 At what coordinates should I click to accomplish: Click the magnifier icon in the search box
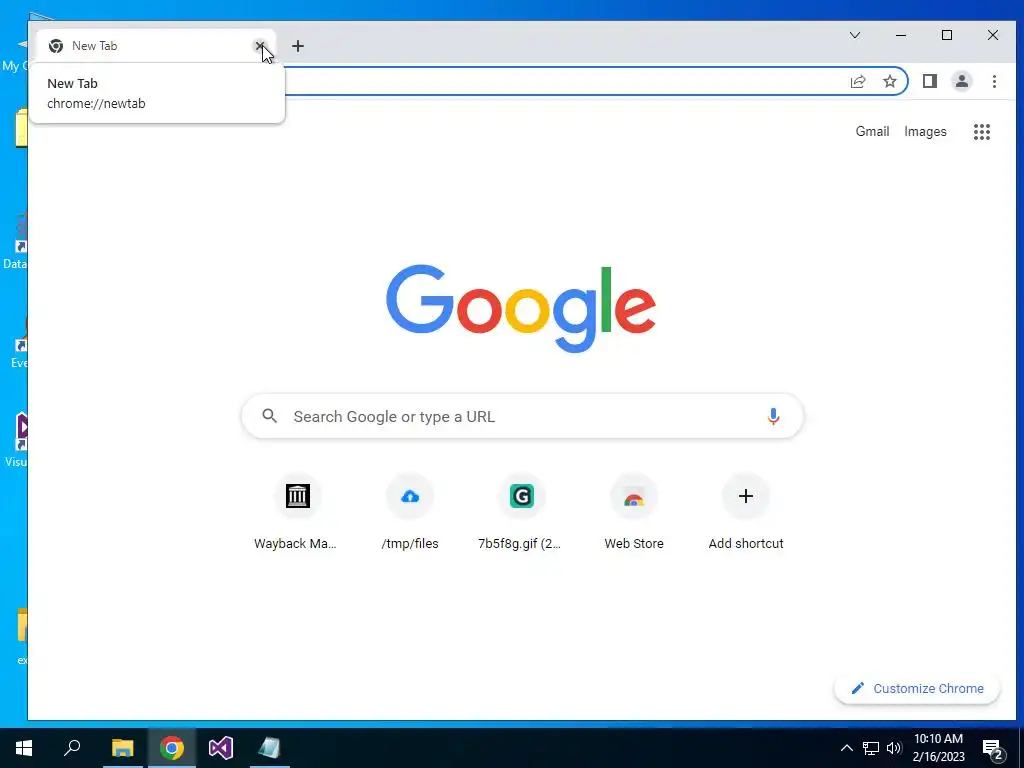tap(269, 416)
